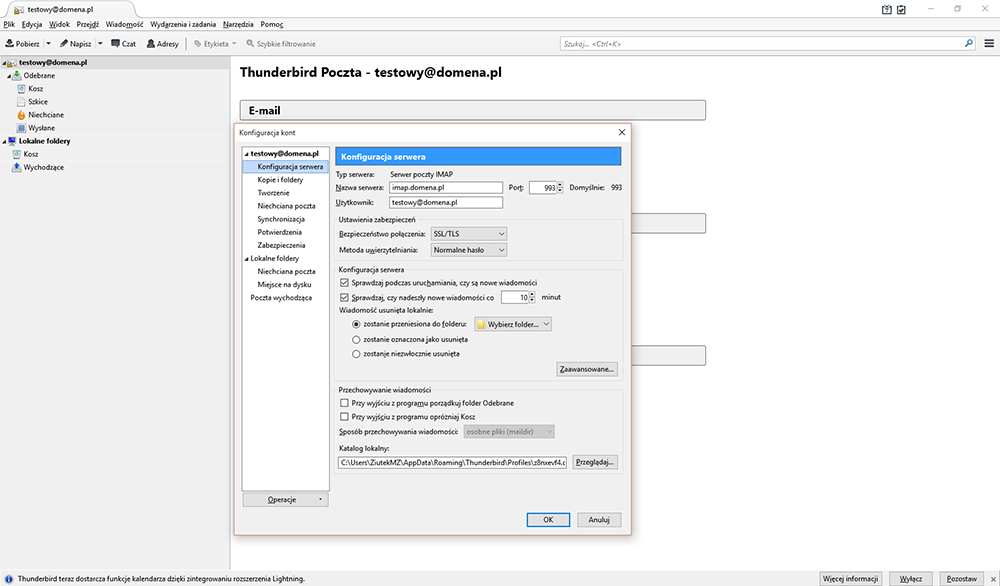
Task: Open Bezpieczeństwo połączenia SSL/TLS dropdown
Action: (x=469, y=233)
